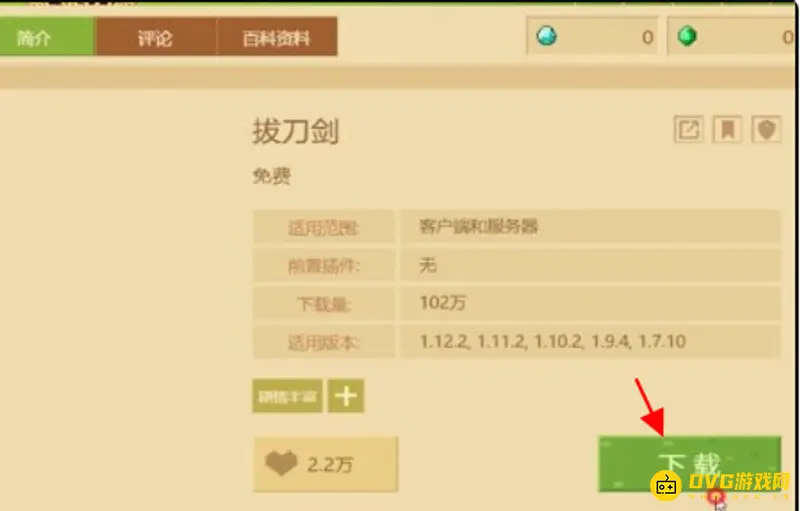Viewport: 800px width, 511px height.
Task: Open the 百科资料 tab
Action: [277, 37]
